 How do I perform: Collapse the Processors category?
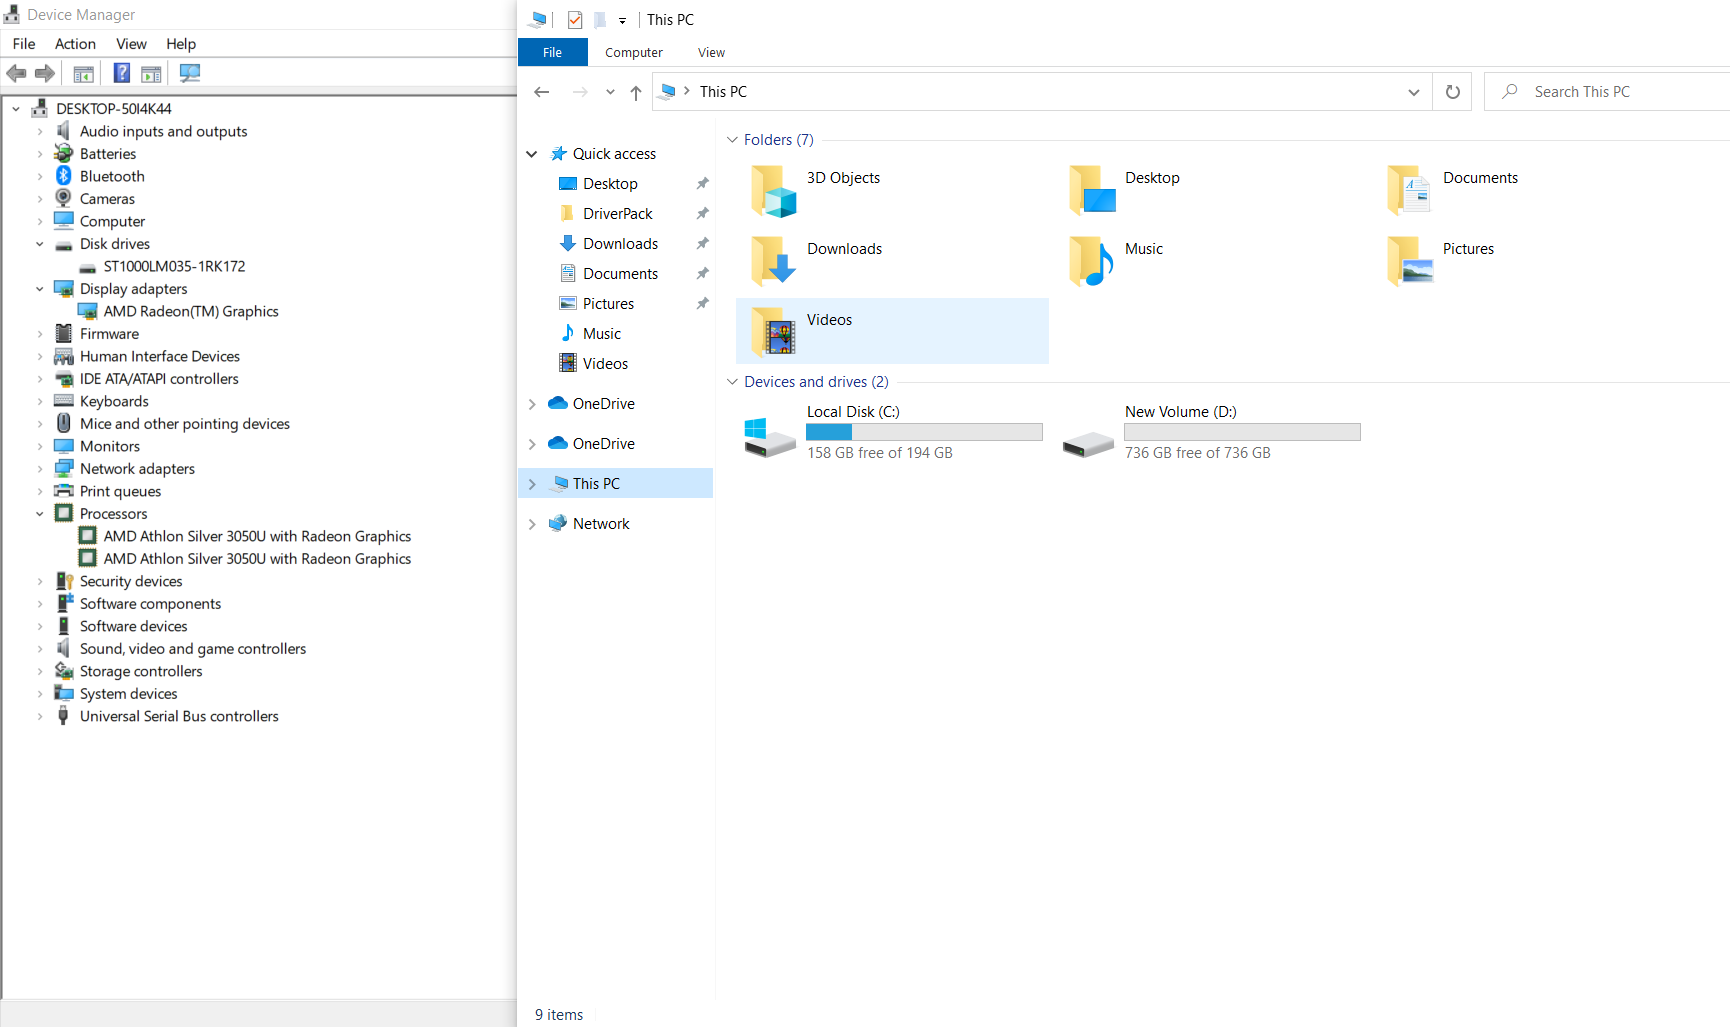(x=40, y=514)
